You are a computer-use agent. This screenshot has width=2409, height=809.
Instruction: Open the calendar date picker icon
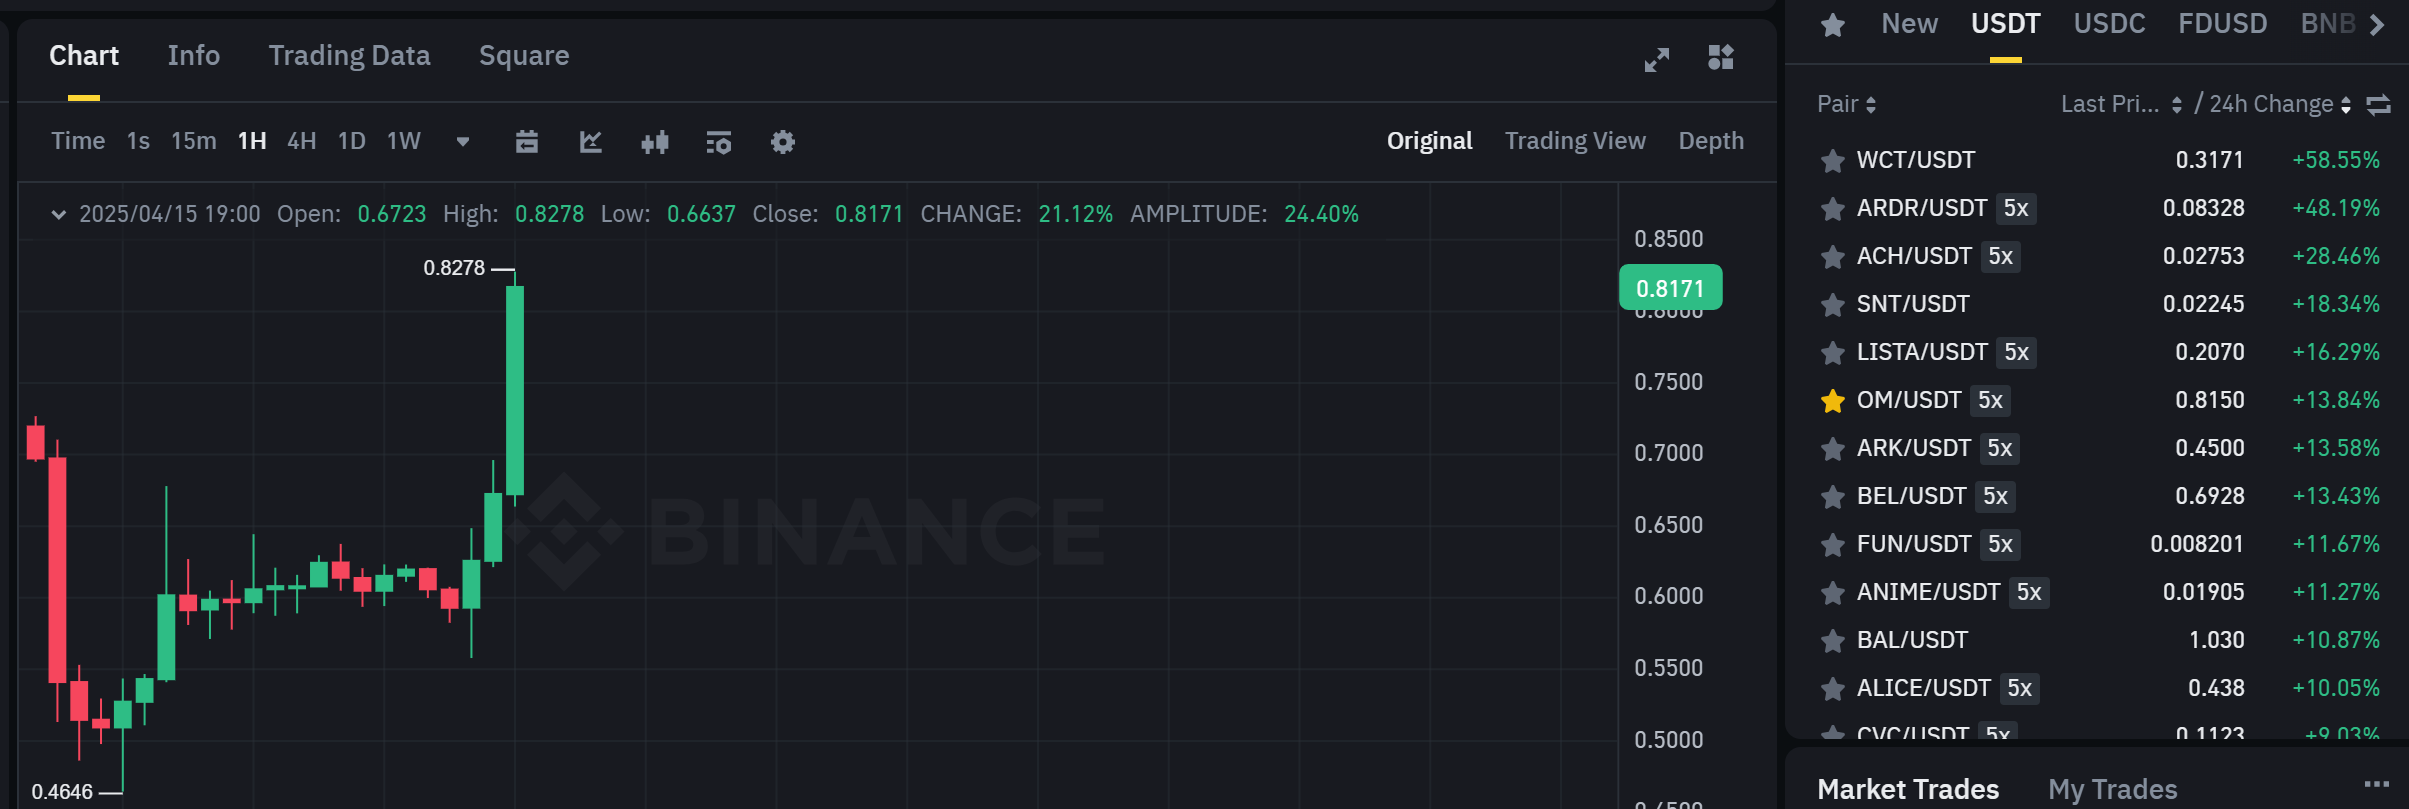click(527, 142)
